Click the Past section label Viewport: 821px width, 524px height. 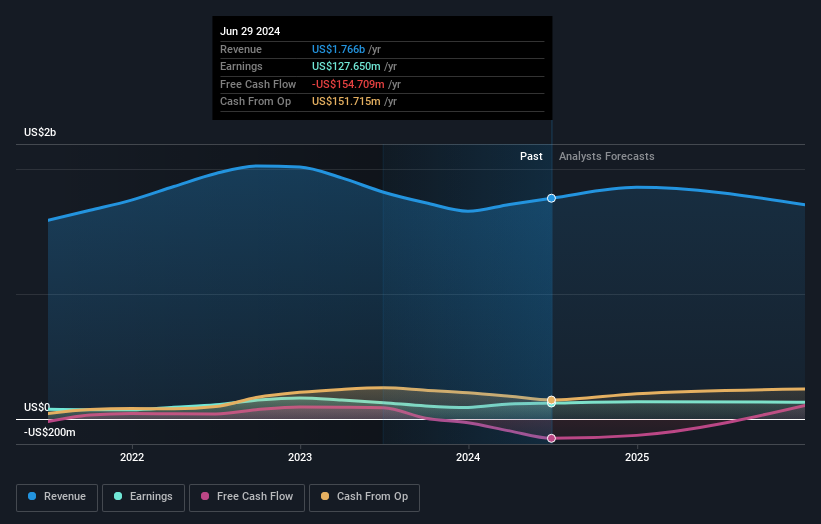[x=531, y=157]
